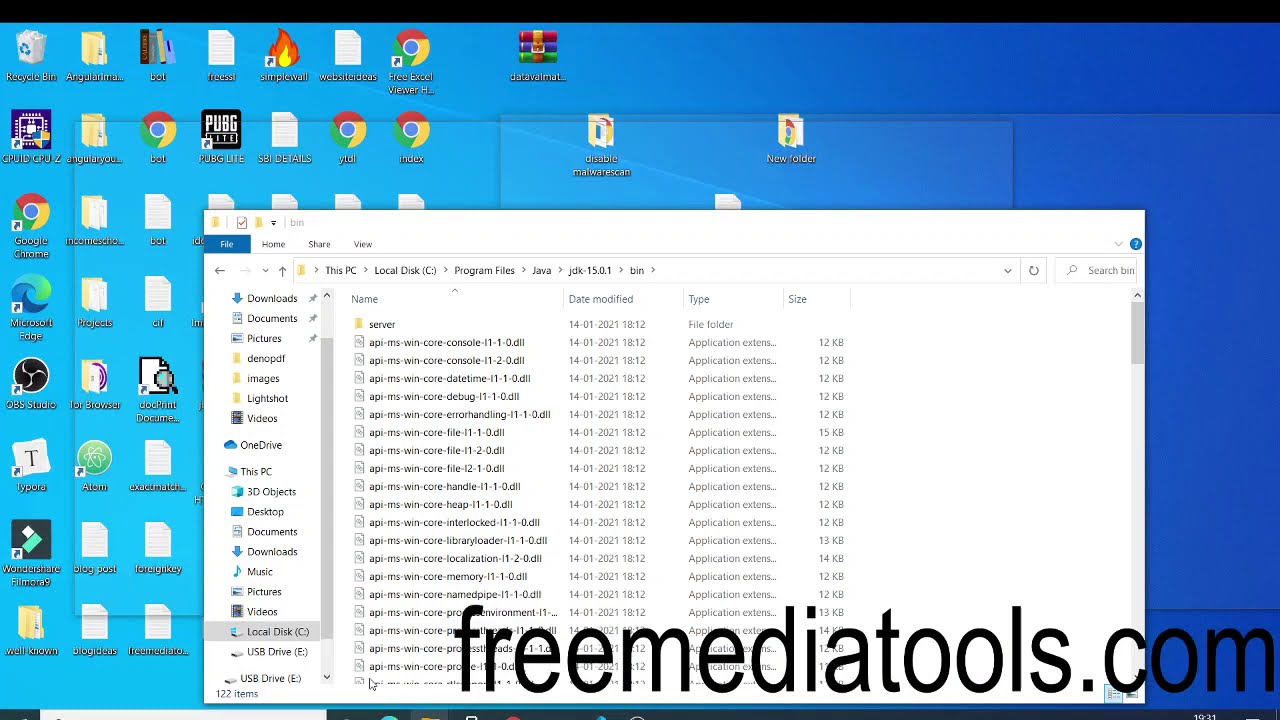Expand the ribbon using the chevron

[x=1118, y=244]
